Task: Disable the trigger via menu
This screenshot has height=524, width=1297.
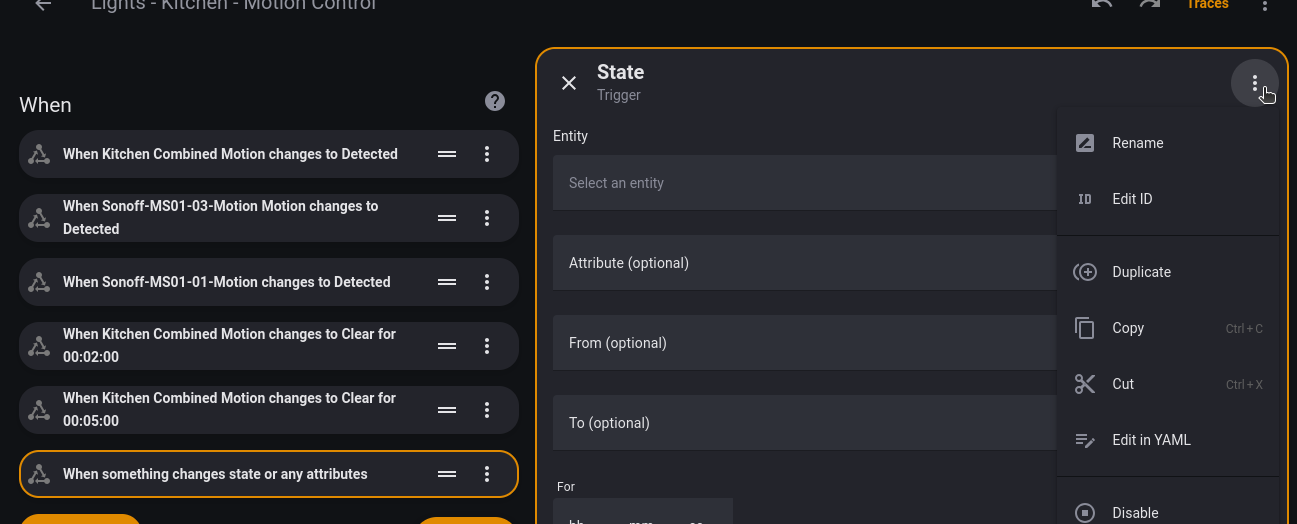Action: click(1135, 512)
